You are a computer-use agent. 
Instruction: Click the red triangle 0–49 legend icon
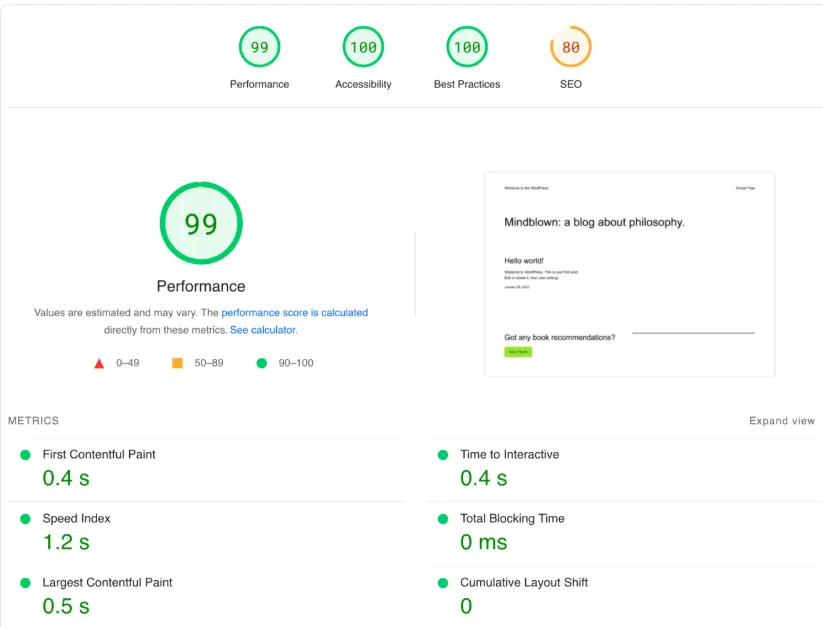click(x=99, y=363)
